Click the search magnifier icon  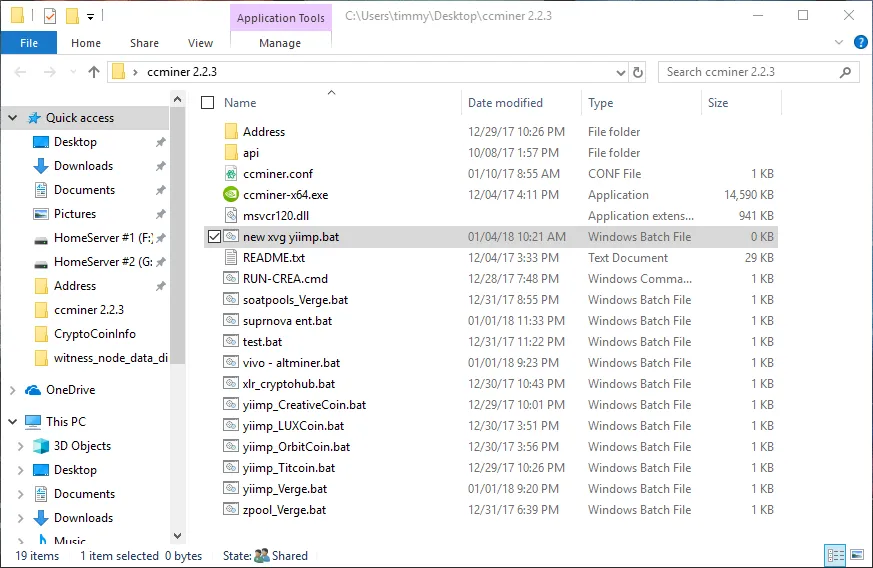coord(846,72)
